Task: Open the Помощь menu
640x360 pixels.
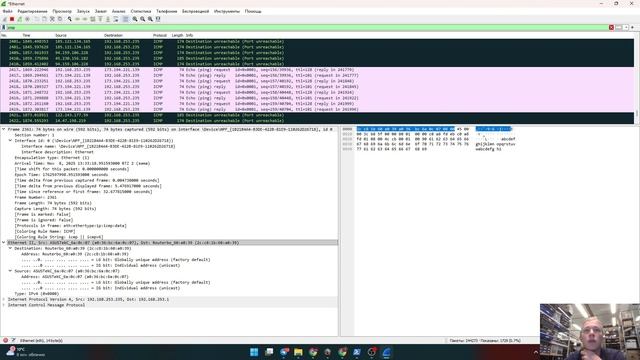Action: click(x=253, y=11)
